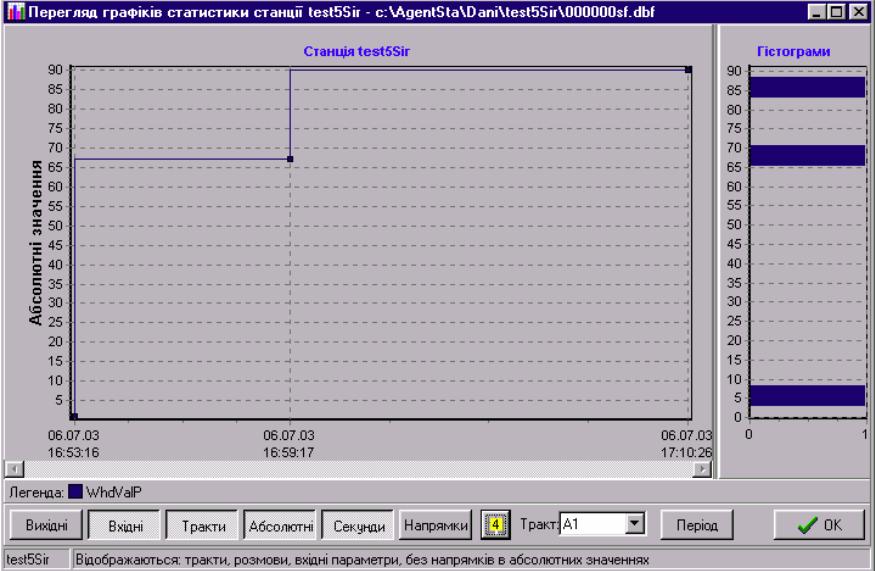The width and height of the screenshot is (875, 571).
Task: Toggle the Секунди button
Action: tap(358, 525)
